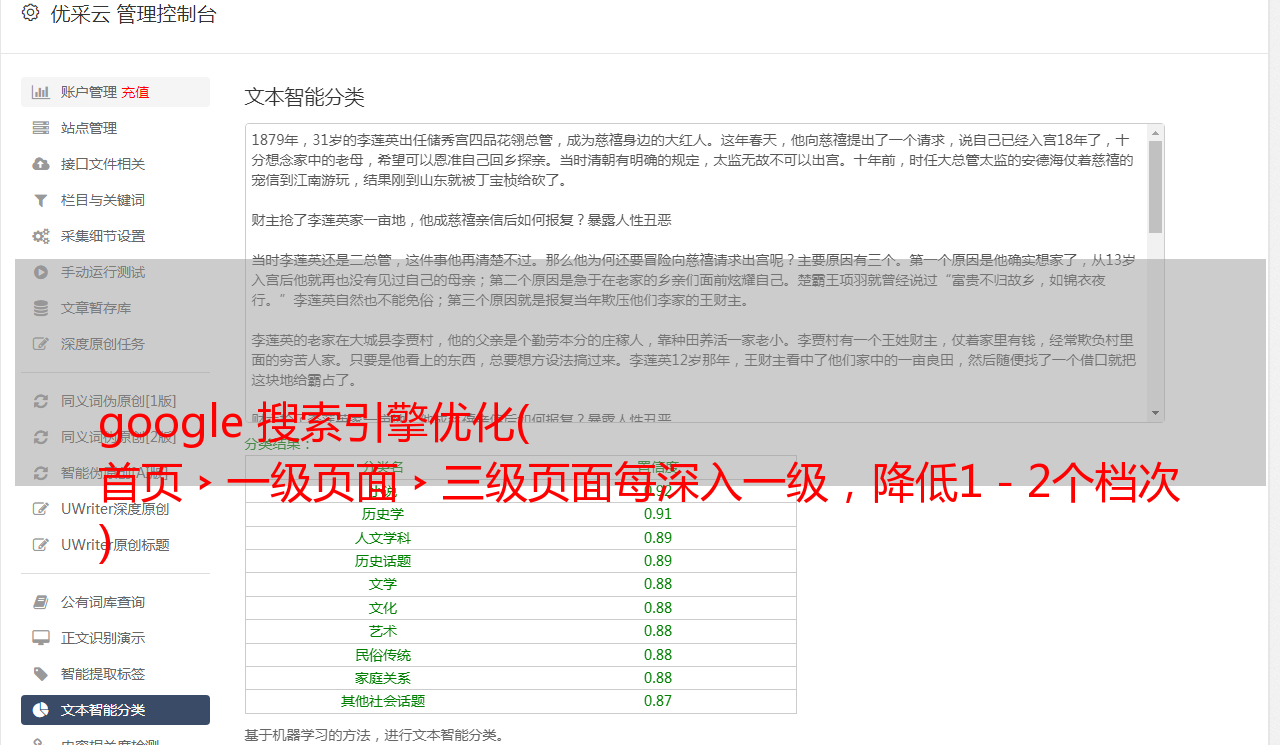Click the play circle icon for 手动运行测试
This screenshot has height=745, width=1280.
41,272
